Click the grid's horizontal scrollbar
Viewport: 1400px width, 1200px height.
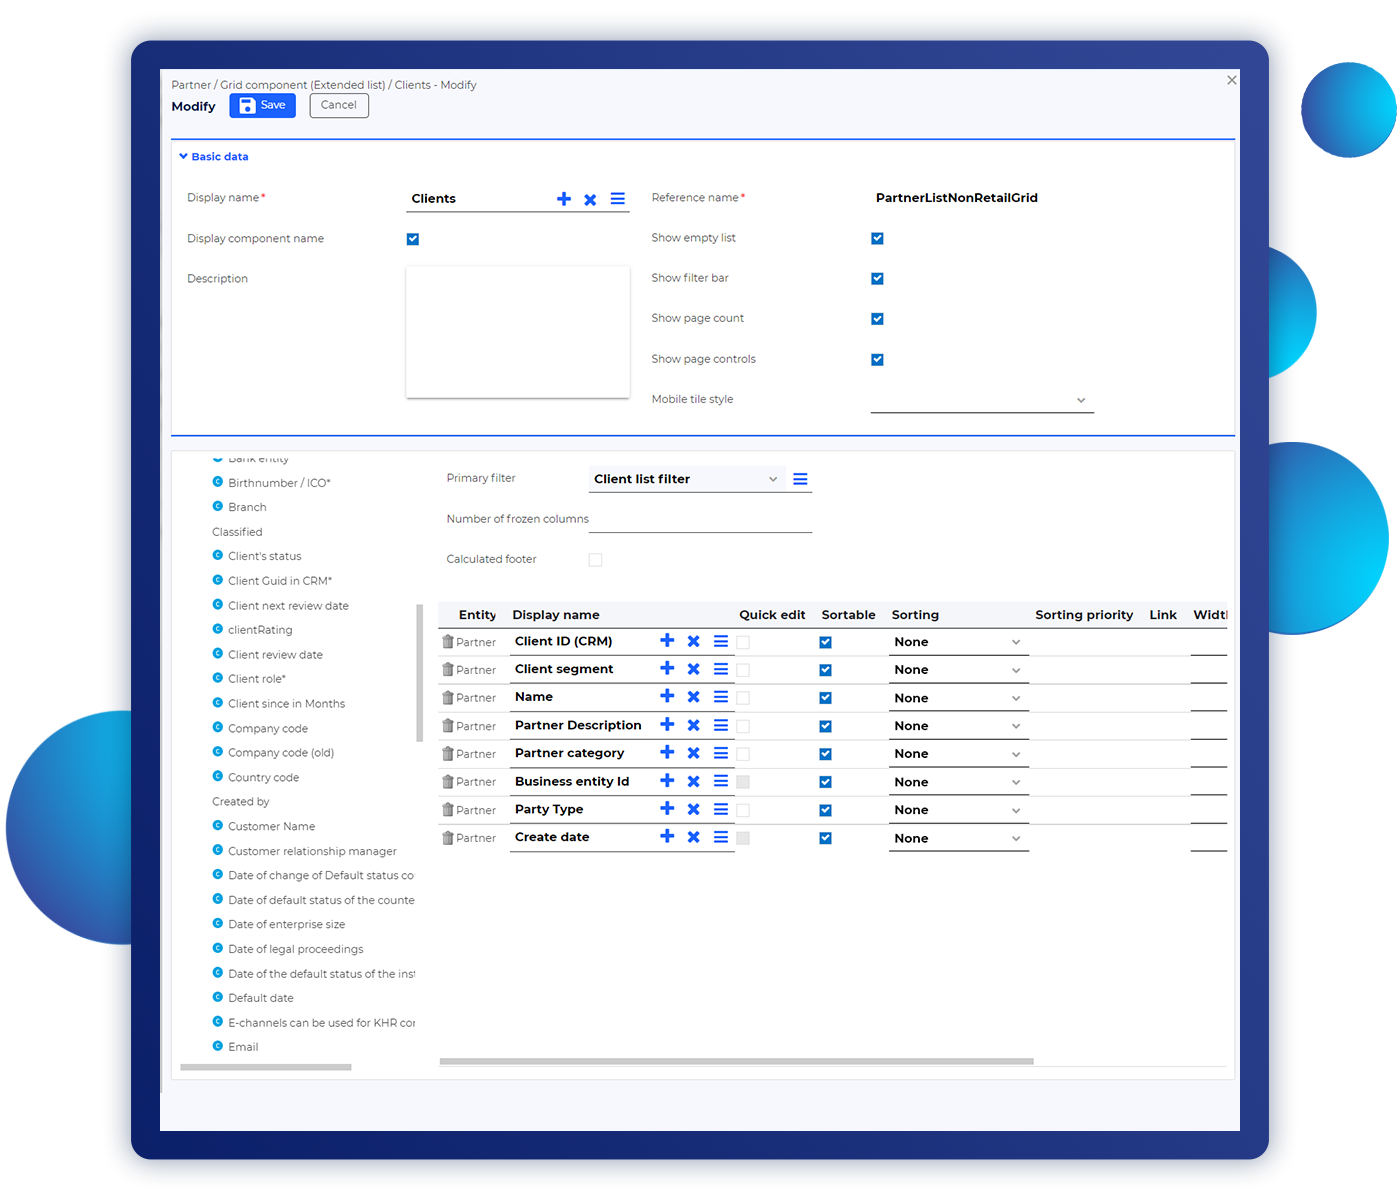(x=735, y=1061)
